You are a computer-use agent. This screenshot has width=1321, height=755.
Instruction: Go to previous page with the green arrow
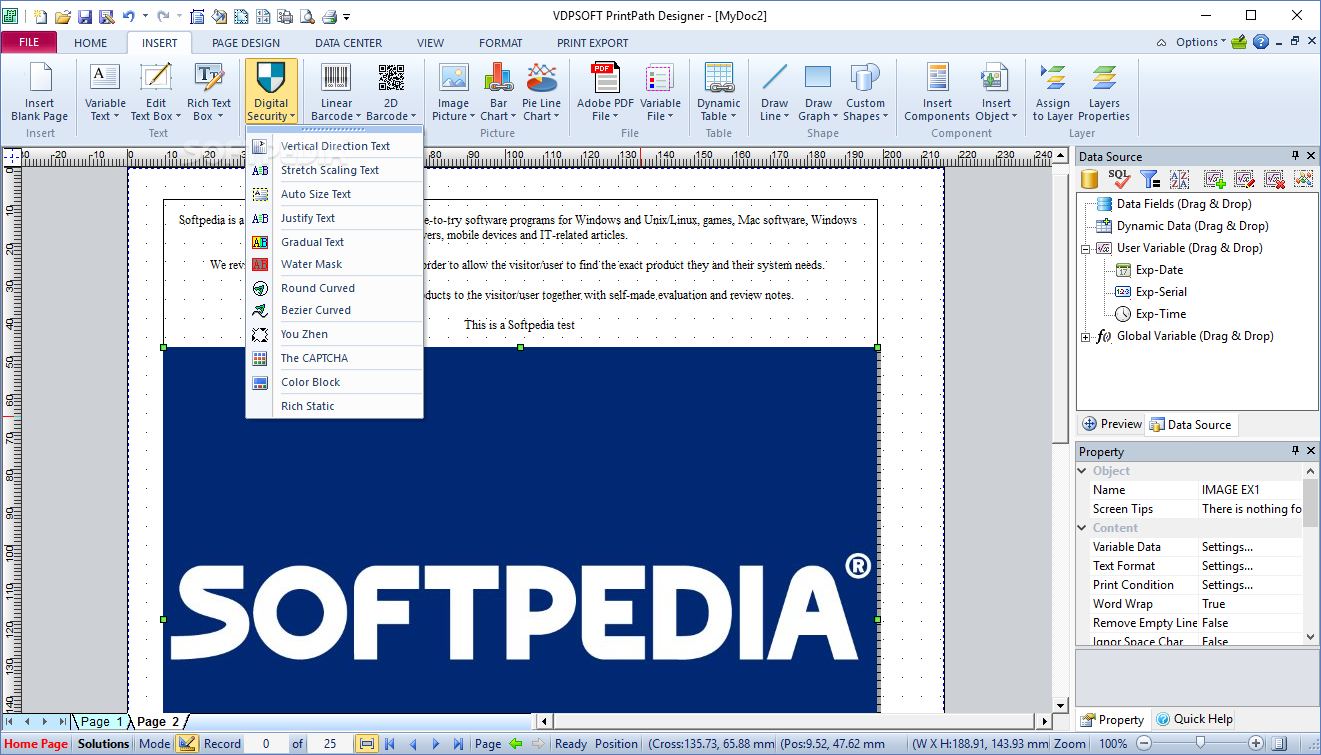pos(516,744)
